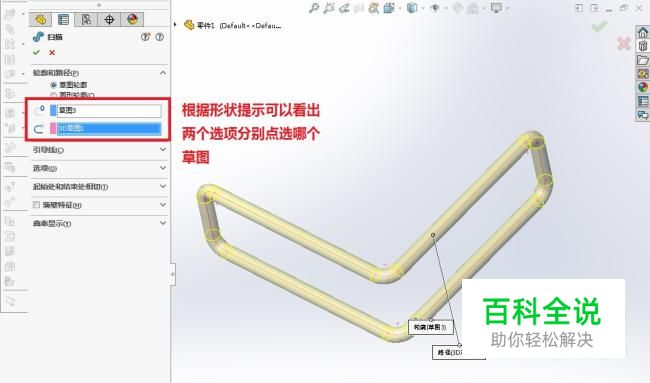Open the View Orientation cube icon
Viewport: 650px width, 383px height.
coord(389,8)
